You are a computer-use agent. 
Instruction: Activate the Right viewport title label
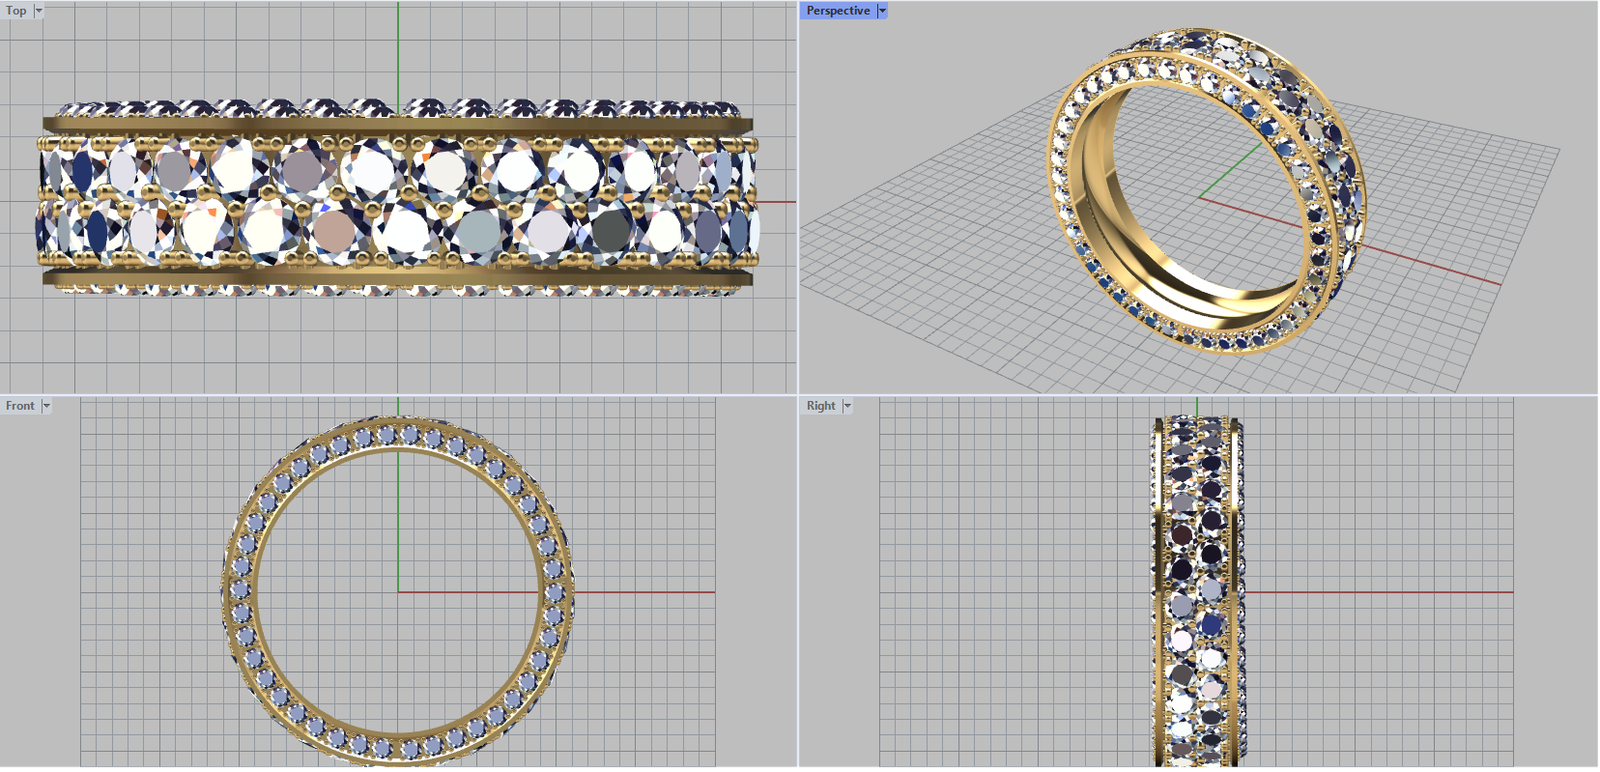[x=821, y=406]
